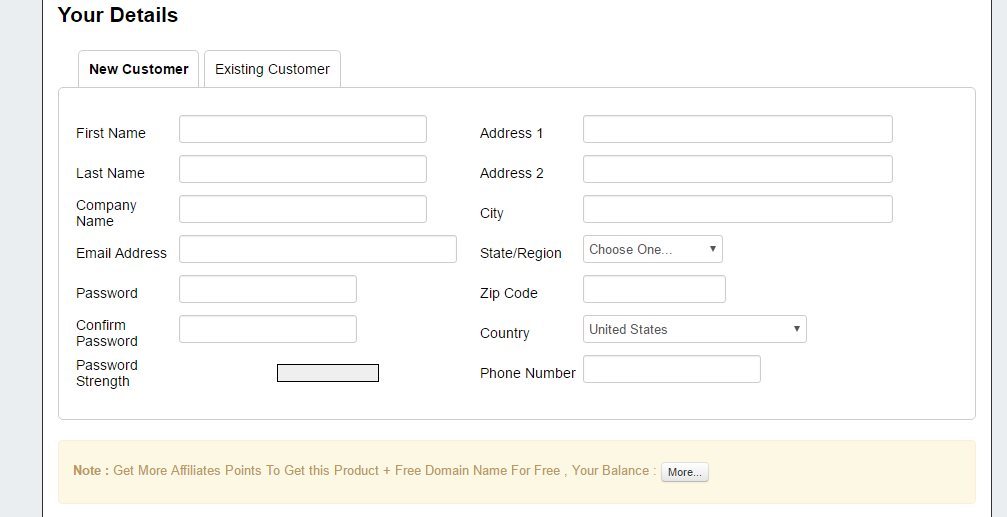Click the Your Details heading

(x=118, y=15)
